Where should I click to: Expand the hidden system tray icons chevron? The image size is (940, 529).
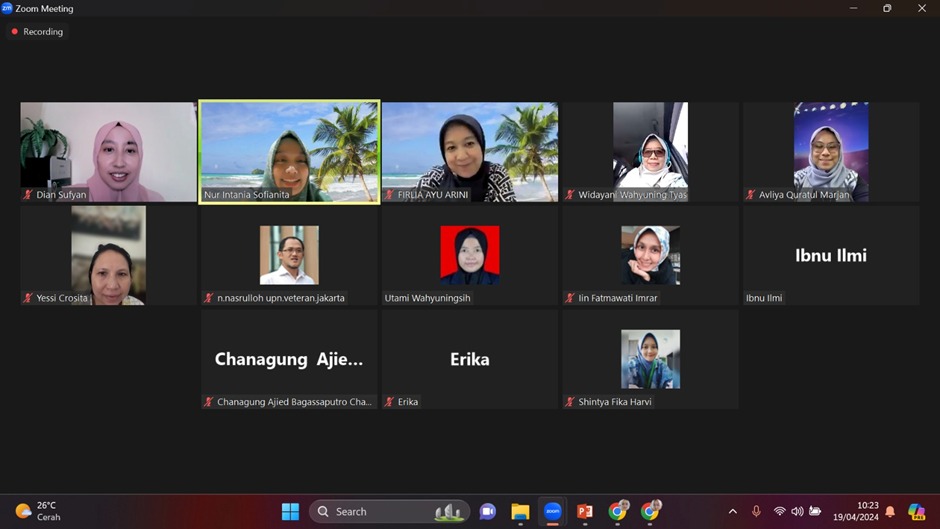(733, 511)
